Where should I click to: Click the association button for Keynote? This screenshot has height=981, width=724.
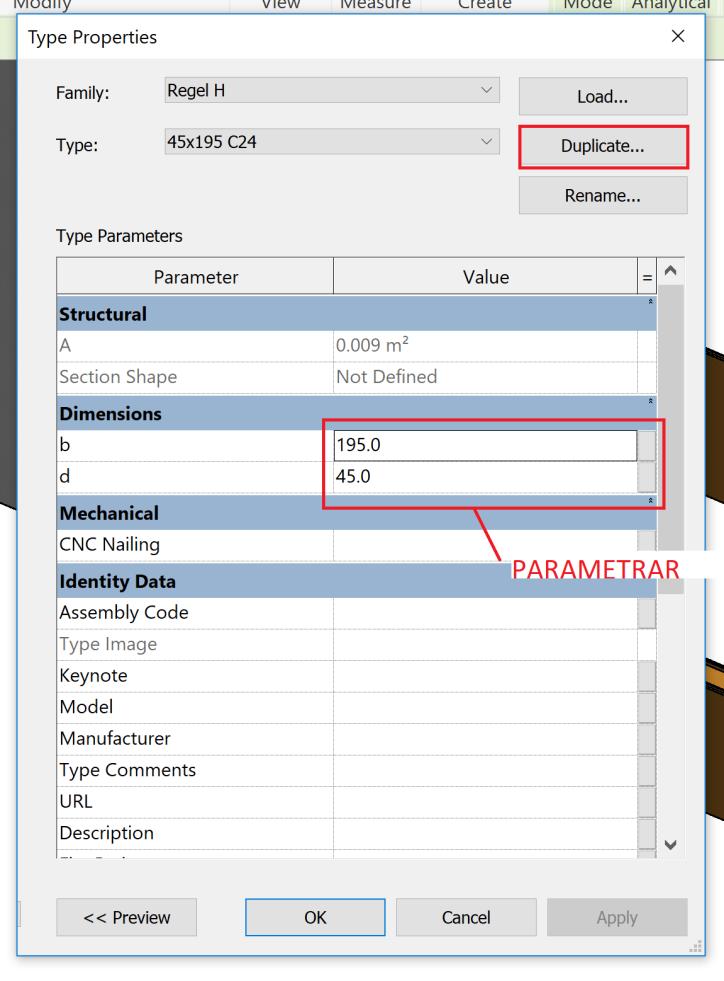click(x=647, y=676)
